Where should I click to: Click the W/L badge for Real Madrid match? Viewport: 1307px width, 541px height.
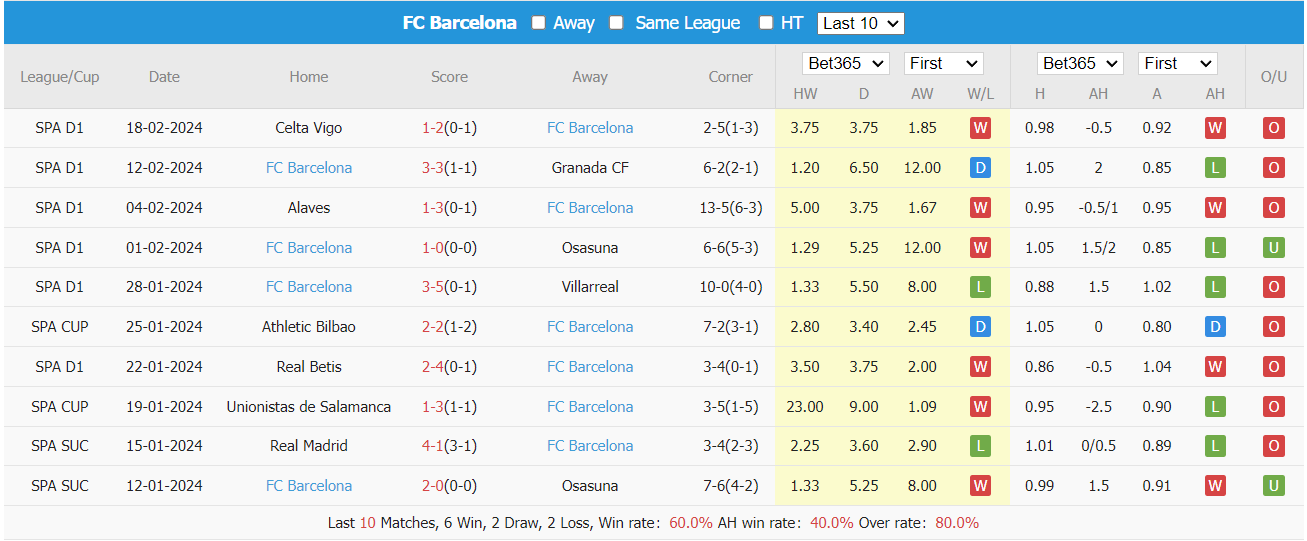point(980,446)
